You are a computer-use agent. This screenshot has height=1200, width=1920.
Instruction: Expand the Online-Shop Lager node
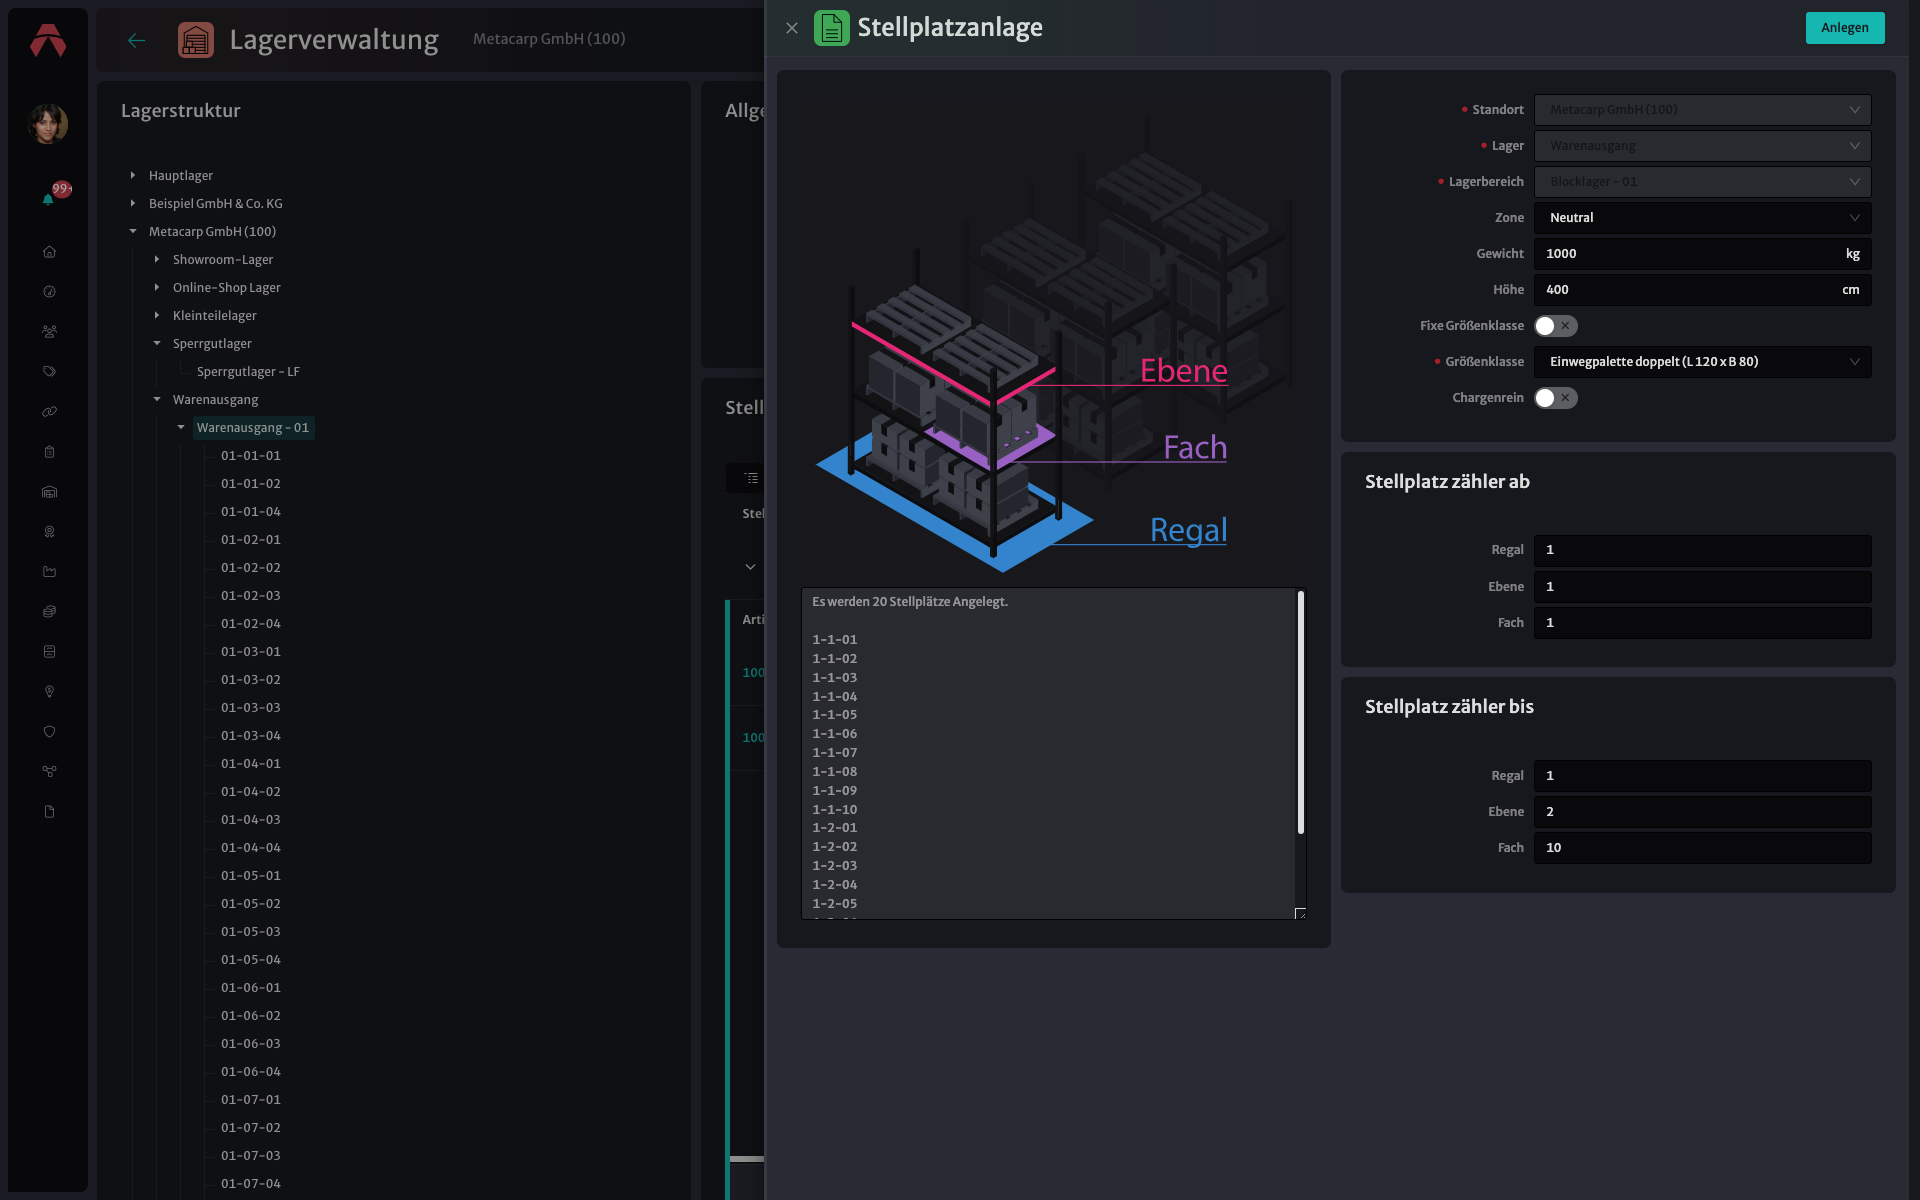[157, 287]
